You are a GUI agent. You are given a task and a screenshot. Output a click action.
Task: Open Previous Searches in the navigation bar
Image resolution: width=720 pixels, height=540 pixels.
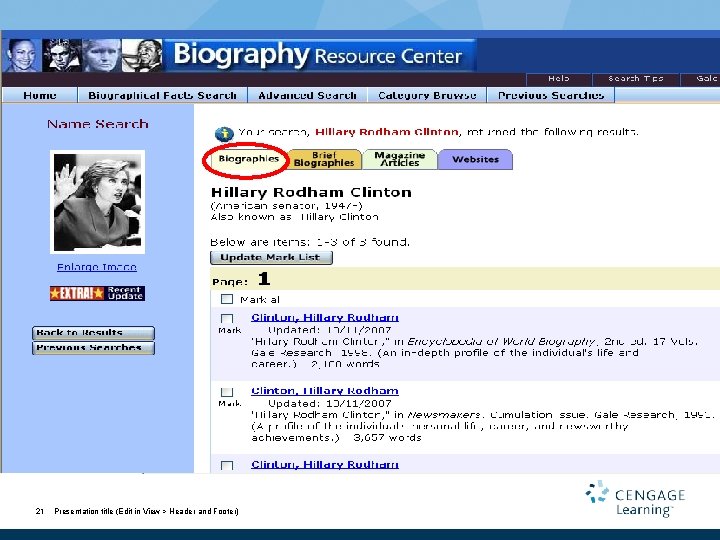tap(551, 95)
